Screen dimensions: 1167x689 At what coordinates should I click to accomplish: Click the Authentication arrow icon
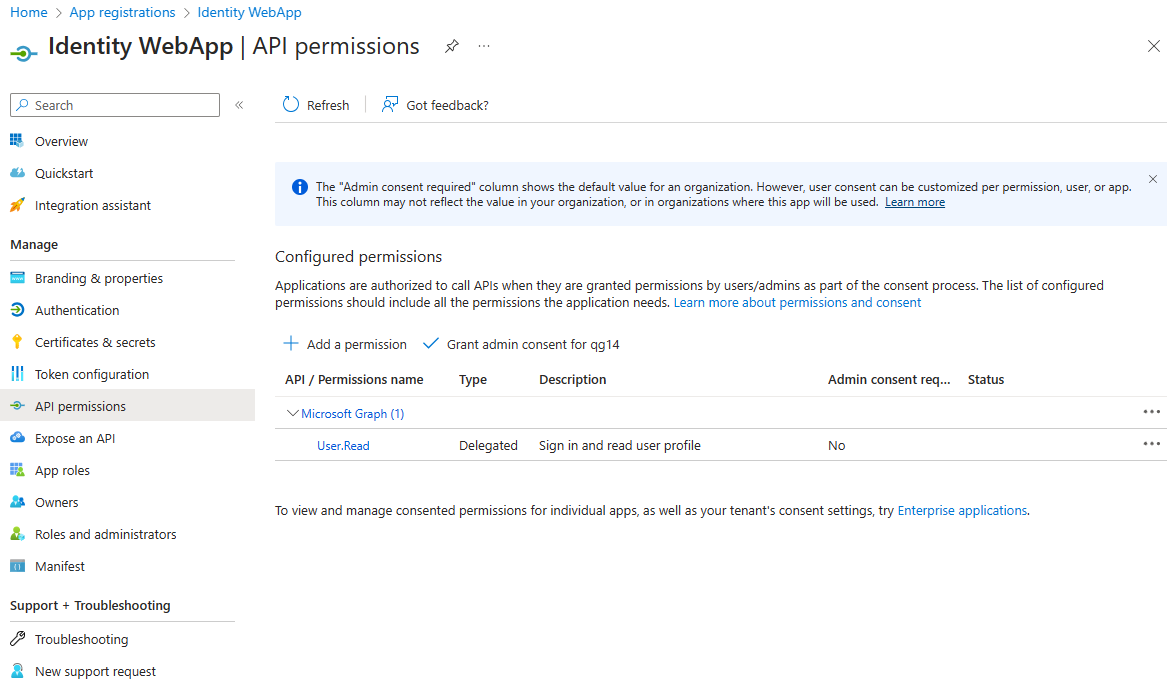(x=17, y=310)
